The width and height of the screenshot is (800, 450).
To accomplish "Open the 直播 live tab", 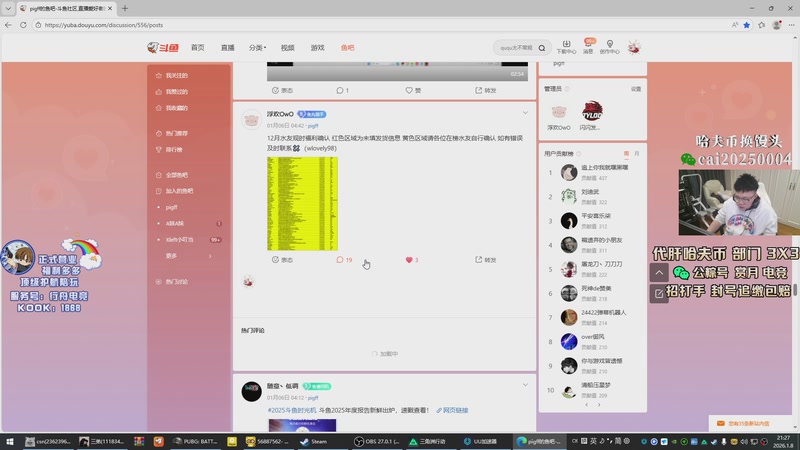I will coord(228,47).
